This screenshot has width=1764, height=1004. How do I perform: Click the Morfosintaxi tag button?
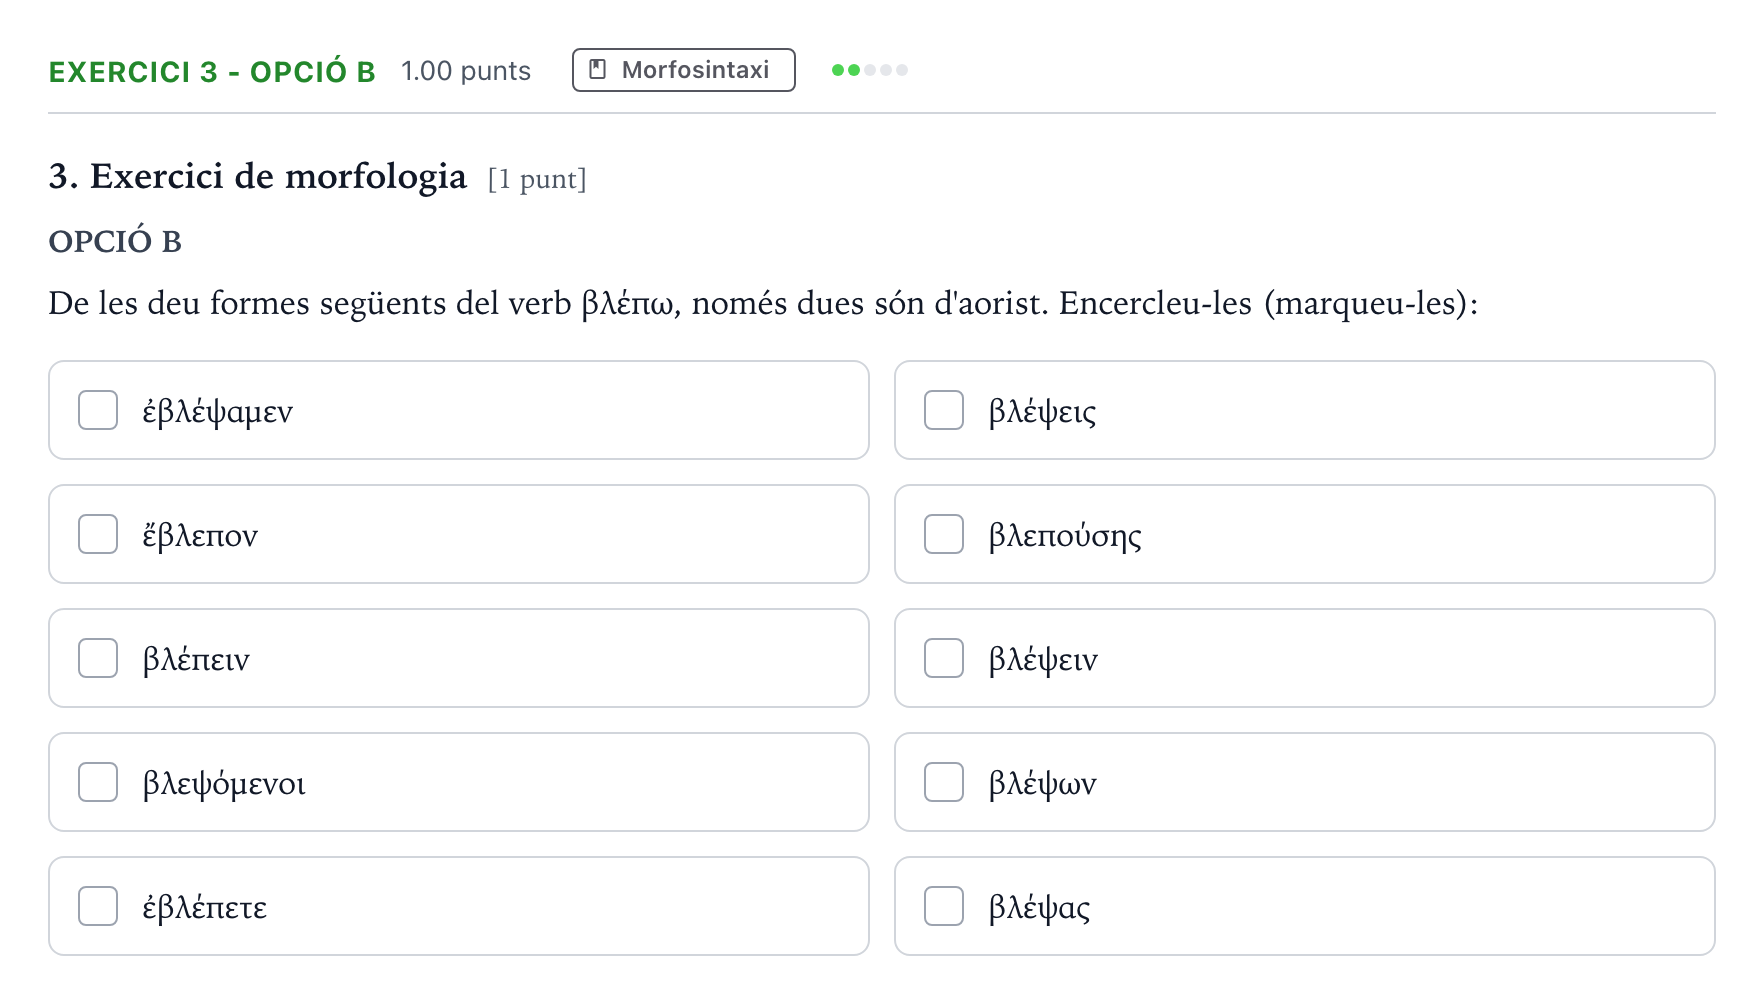pos(684,70)
